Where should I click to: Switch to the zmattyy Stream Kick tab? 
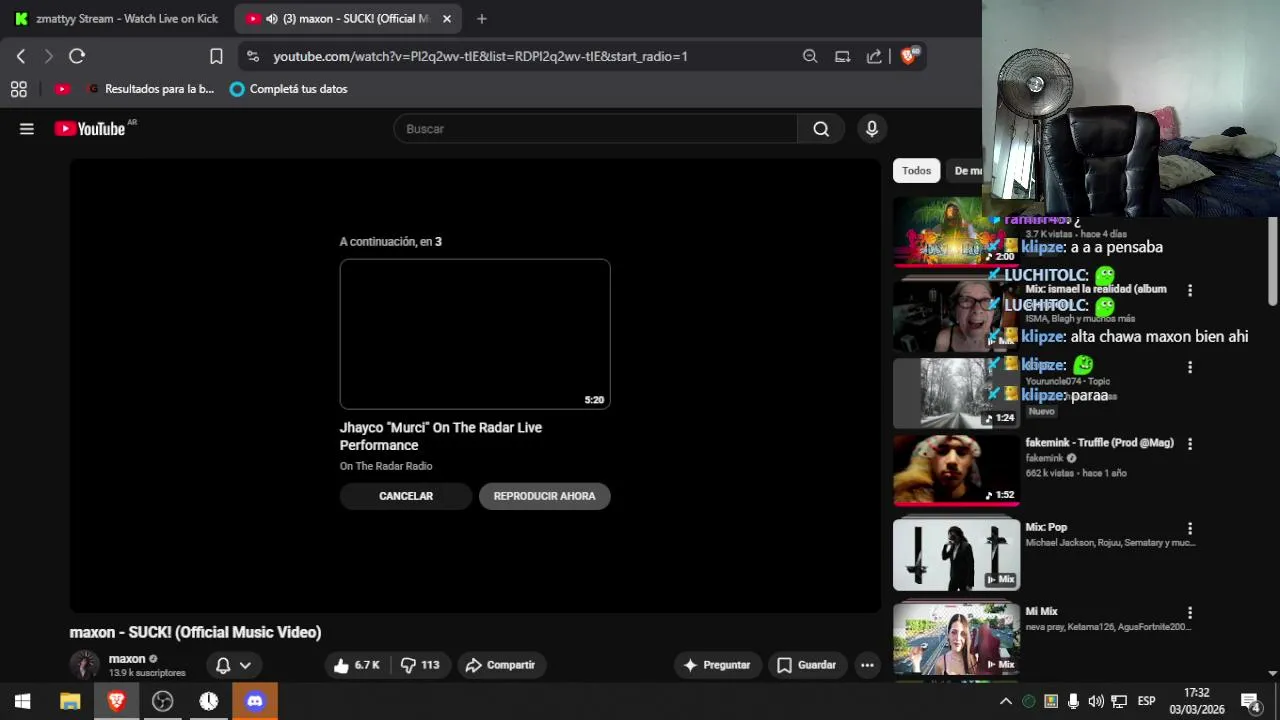117,19
